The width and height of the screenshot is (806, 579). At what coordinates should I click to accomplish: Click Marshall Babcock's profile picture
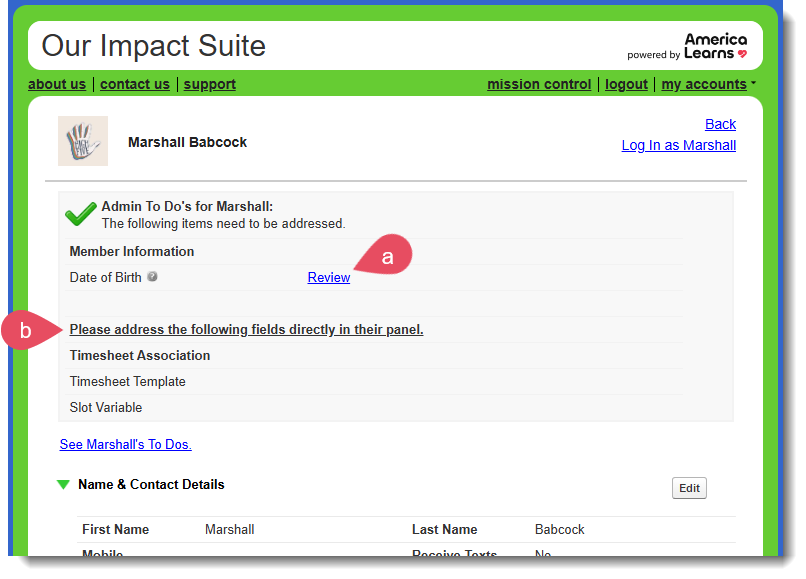click(x=83, y=141)
